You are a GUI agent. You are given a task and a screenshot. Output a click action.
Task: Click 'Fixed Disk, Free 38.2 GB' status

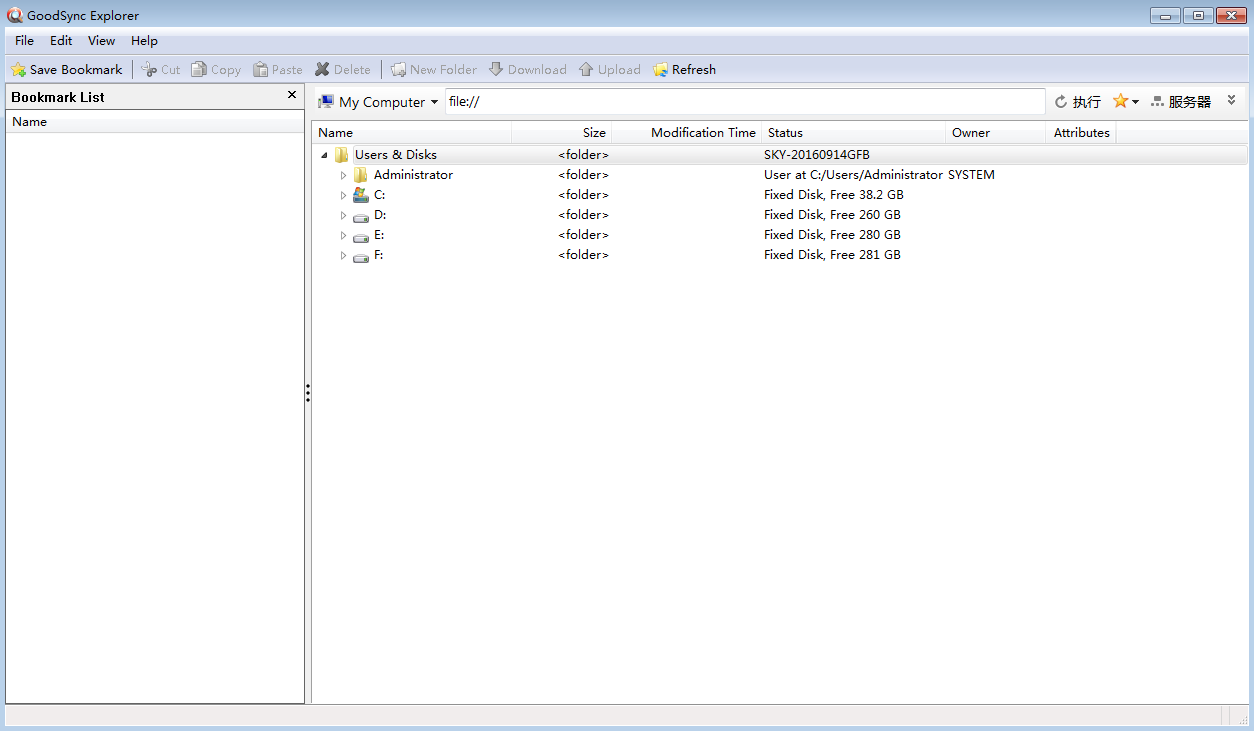834,195
